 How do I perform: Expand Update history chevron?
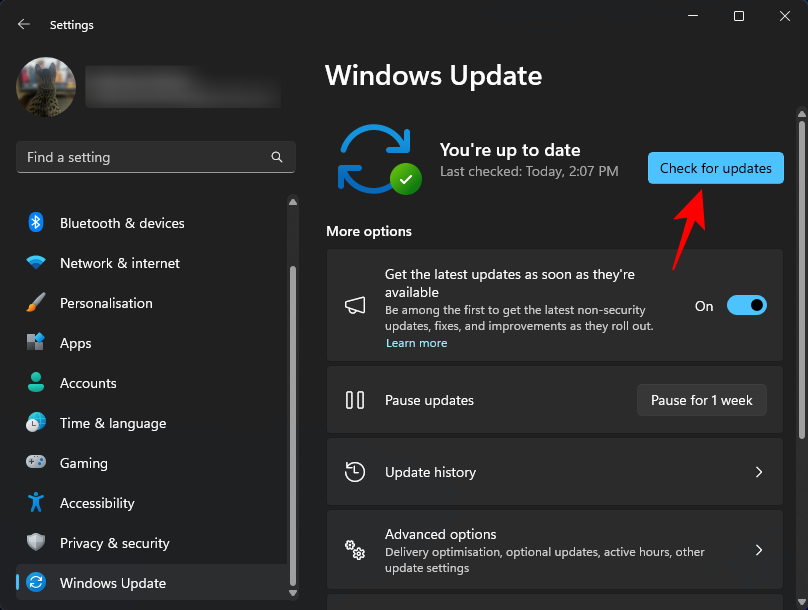coord(759,472)
